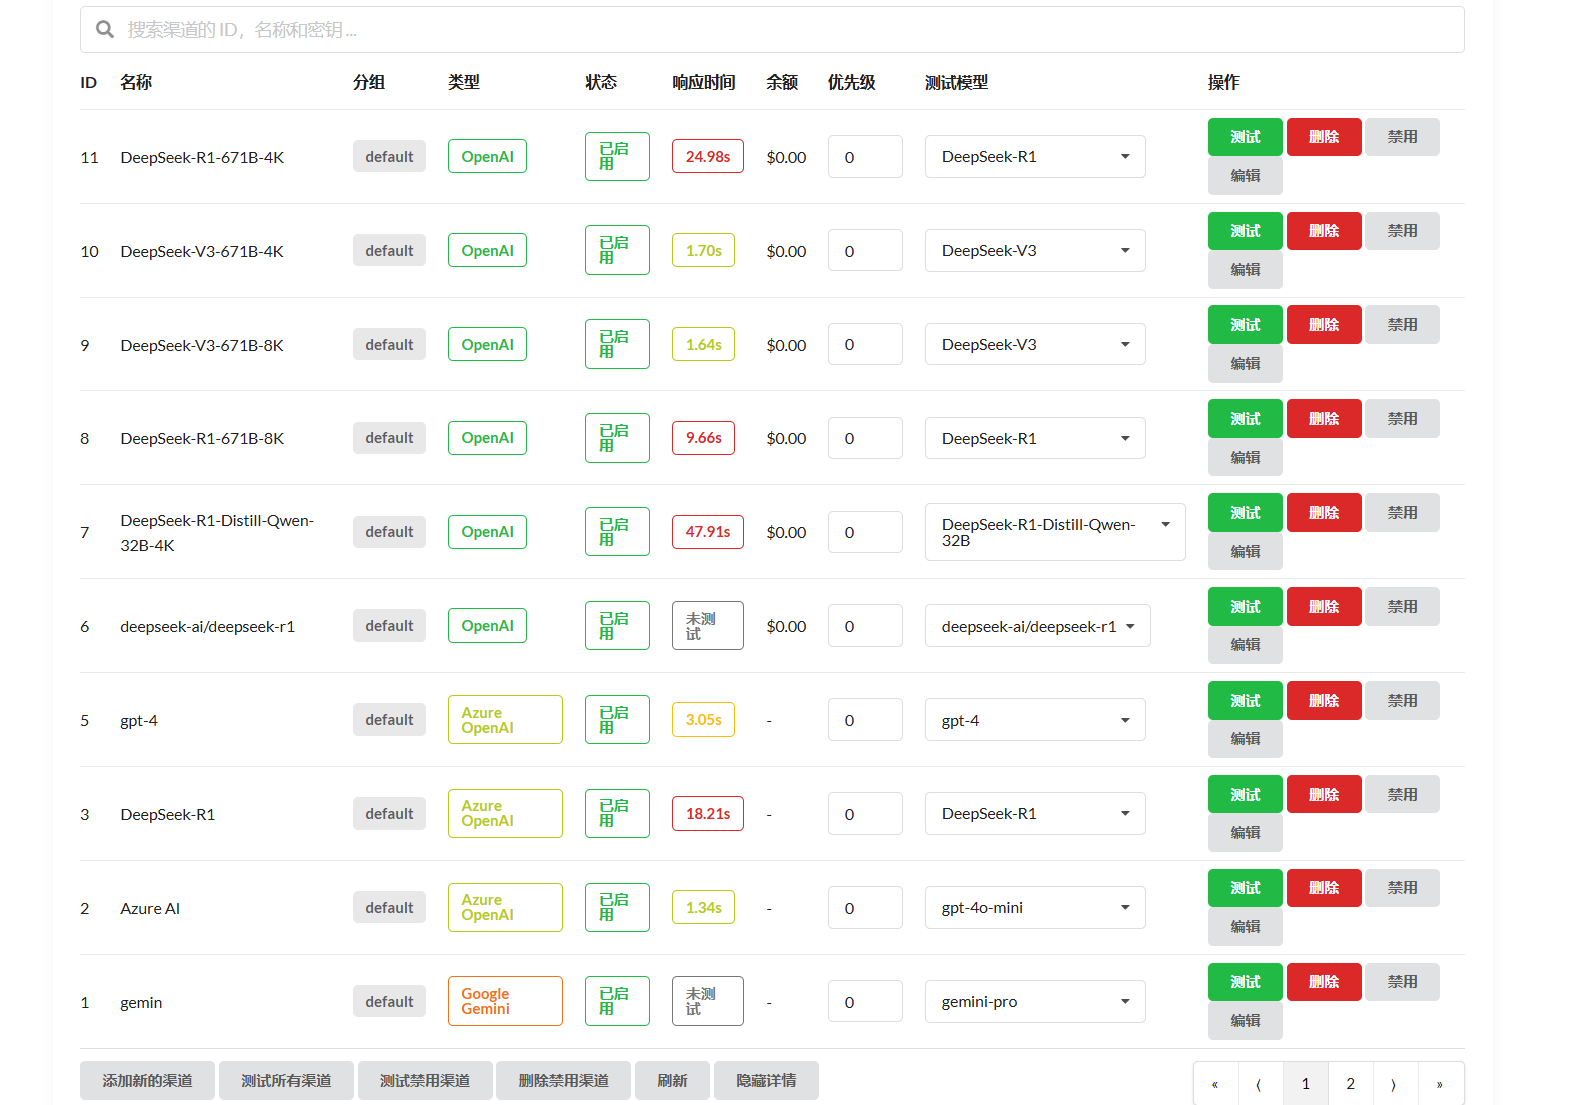Viewport: 1594px width, 1105px height.
Task: Edit the deepseek-ai/deepseek-r1 channel
Action: click(x=1245, y=645)
